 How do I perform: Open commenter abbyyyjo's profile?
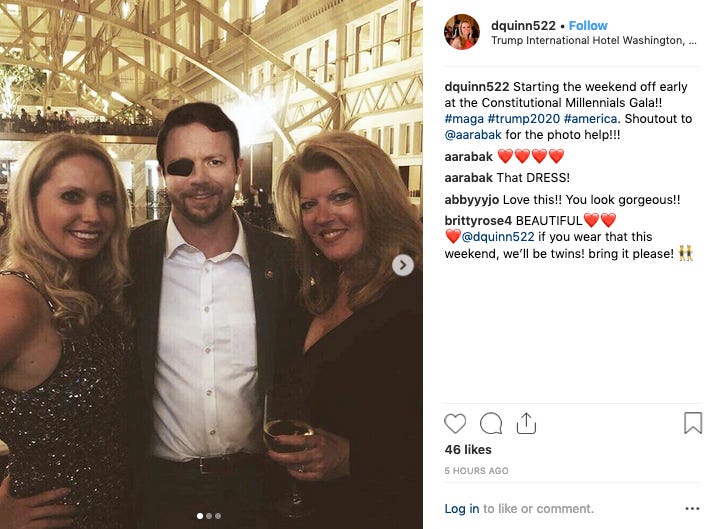click(471, 200)
